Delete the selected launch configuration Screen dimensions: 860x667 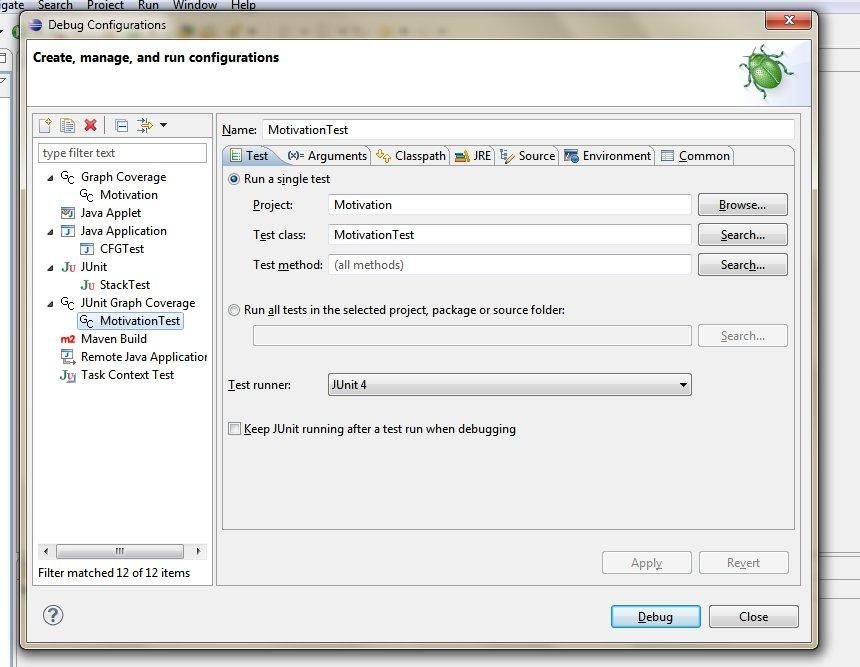pyautogui.click(x=89, y=125)
